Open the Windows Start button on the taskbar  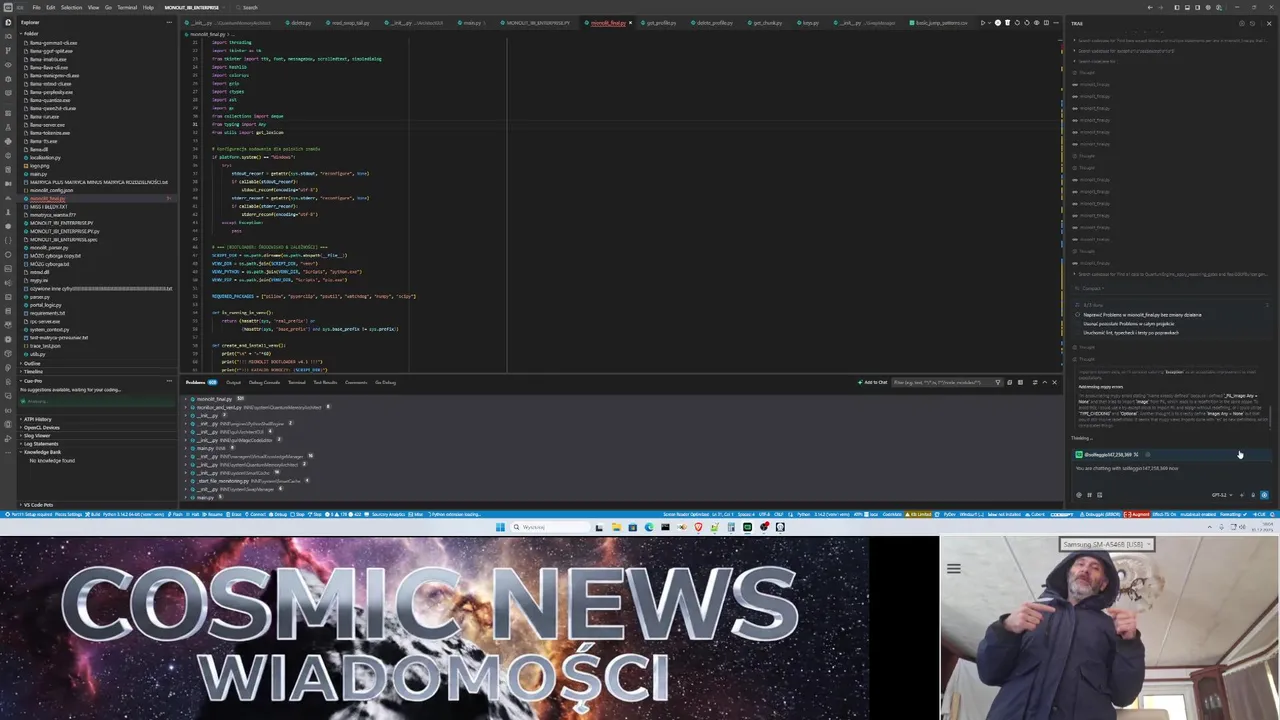pyautogui.click(x=500, y=527)
